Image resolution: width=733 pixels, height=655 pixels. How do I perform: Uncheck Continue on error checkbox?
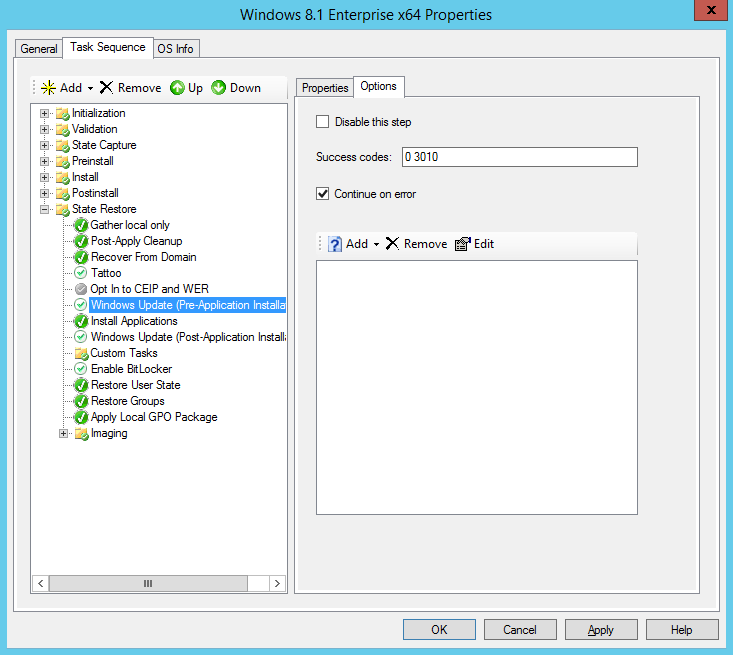click(x=323, y=194)
